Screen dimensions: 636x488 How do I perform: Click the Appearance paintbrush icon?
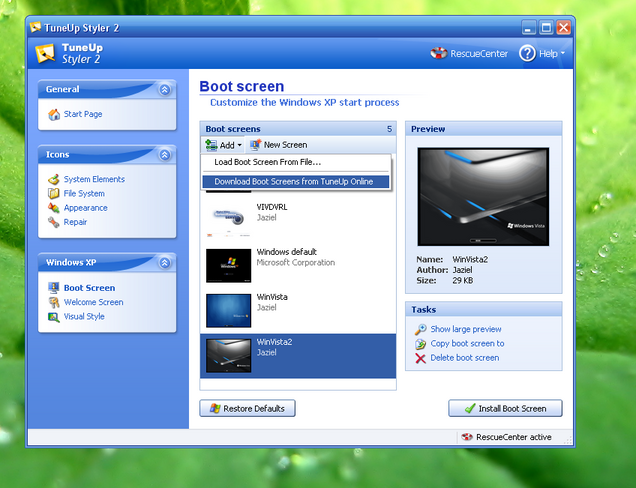[x=54, y=208]
